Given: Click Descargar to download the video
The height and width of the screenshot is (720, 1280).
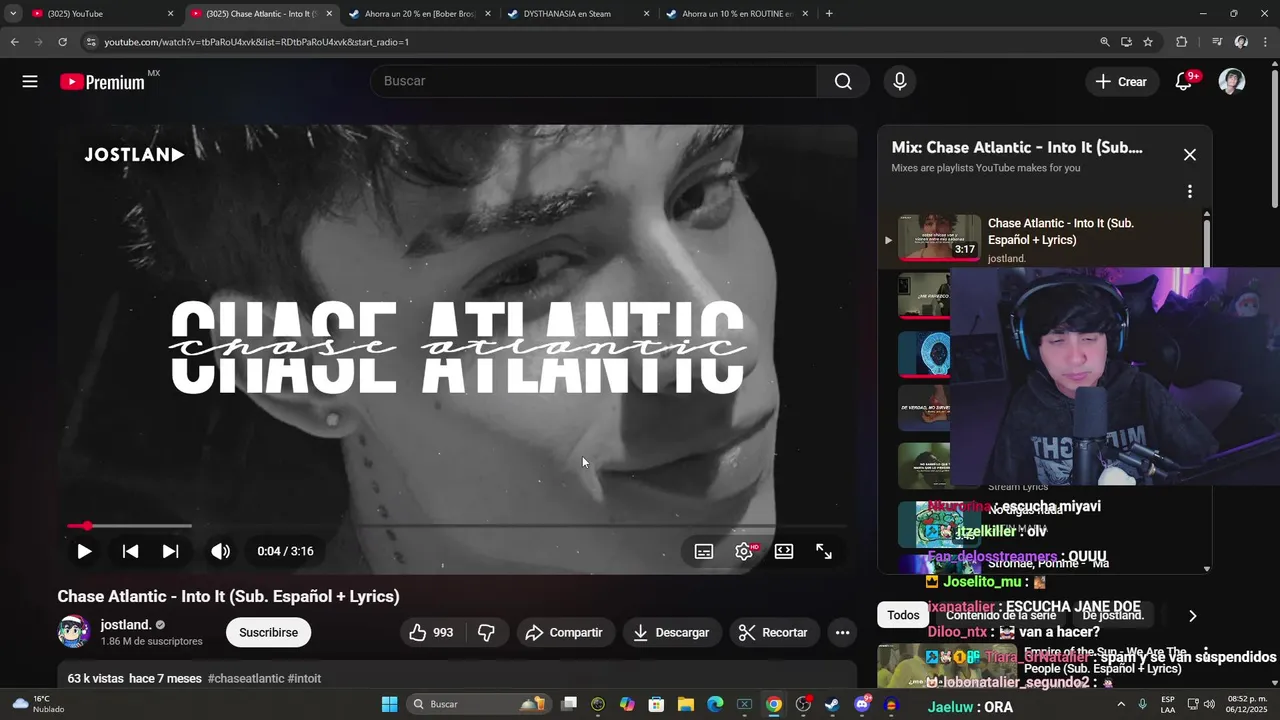Looking at the screenshot, I should (671, 632).
